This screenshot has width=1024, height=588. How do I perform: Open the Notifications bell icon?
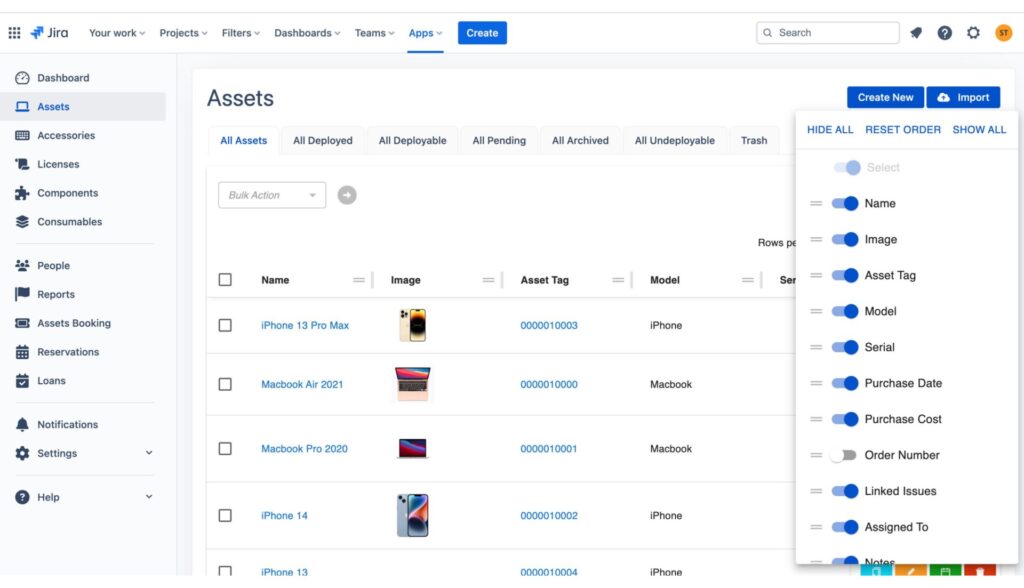[23, 424]
